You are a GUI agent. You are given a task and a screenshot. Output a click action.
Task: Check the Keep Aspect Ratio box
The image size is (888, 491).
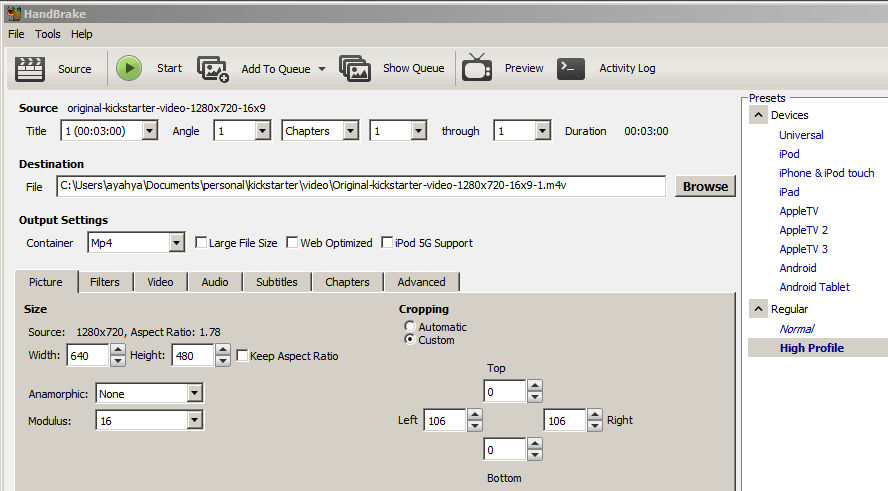point(242,356)
